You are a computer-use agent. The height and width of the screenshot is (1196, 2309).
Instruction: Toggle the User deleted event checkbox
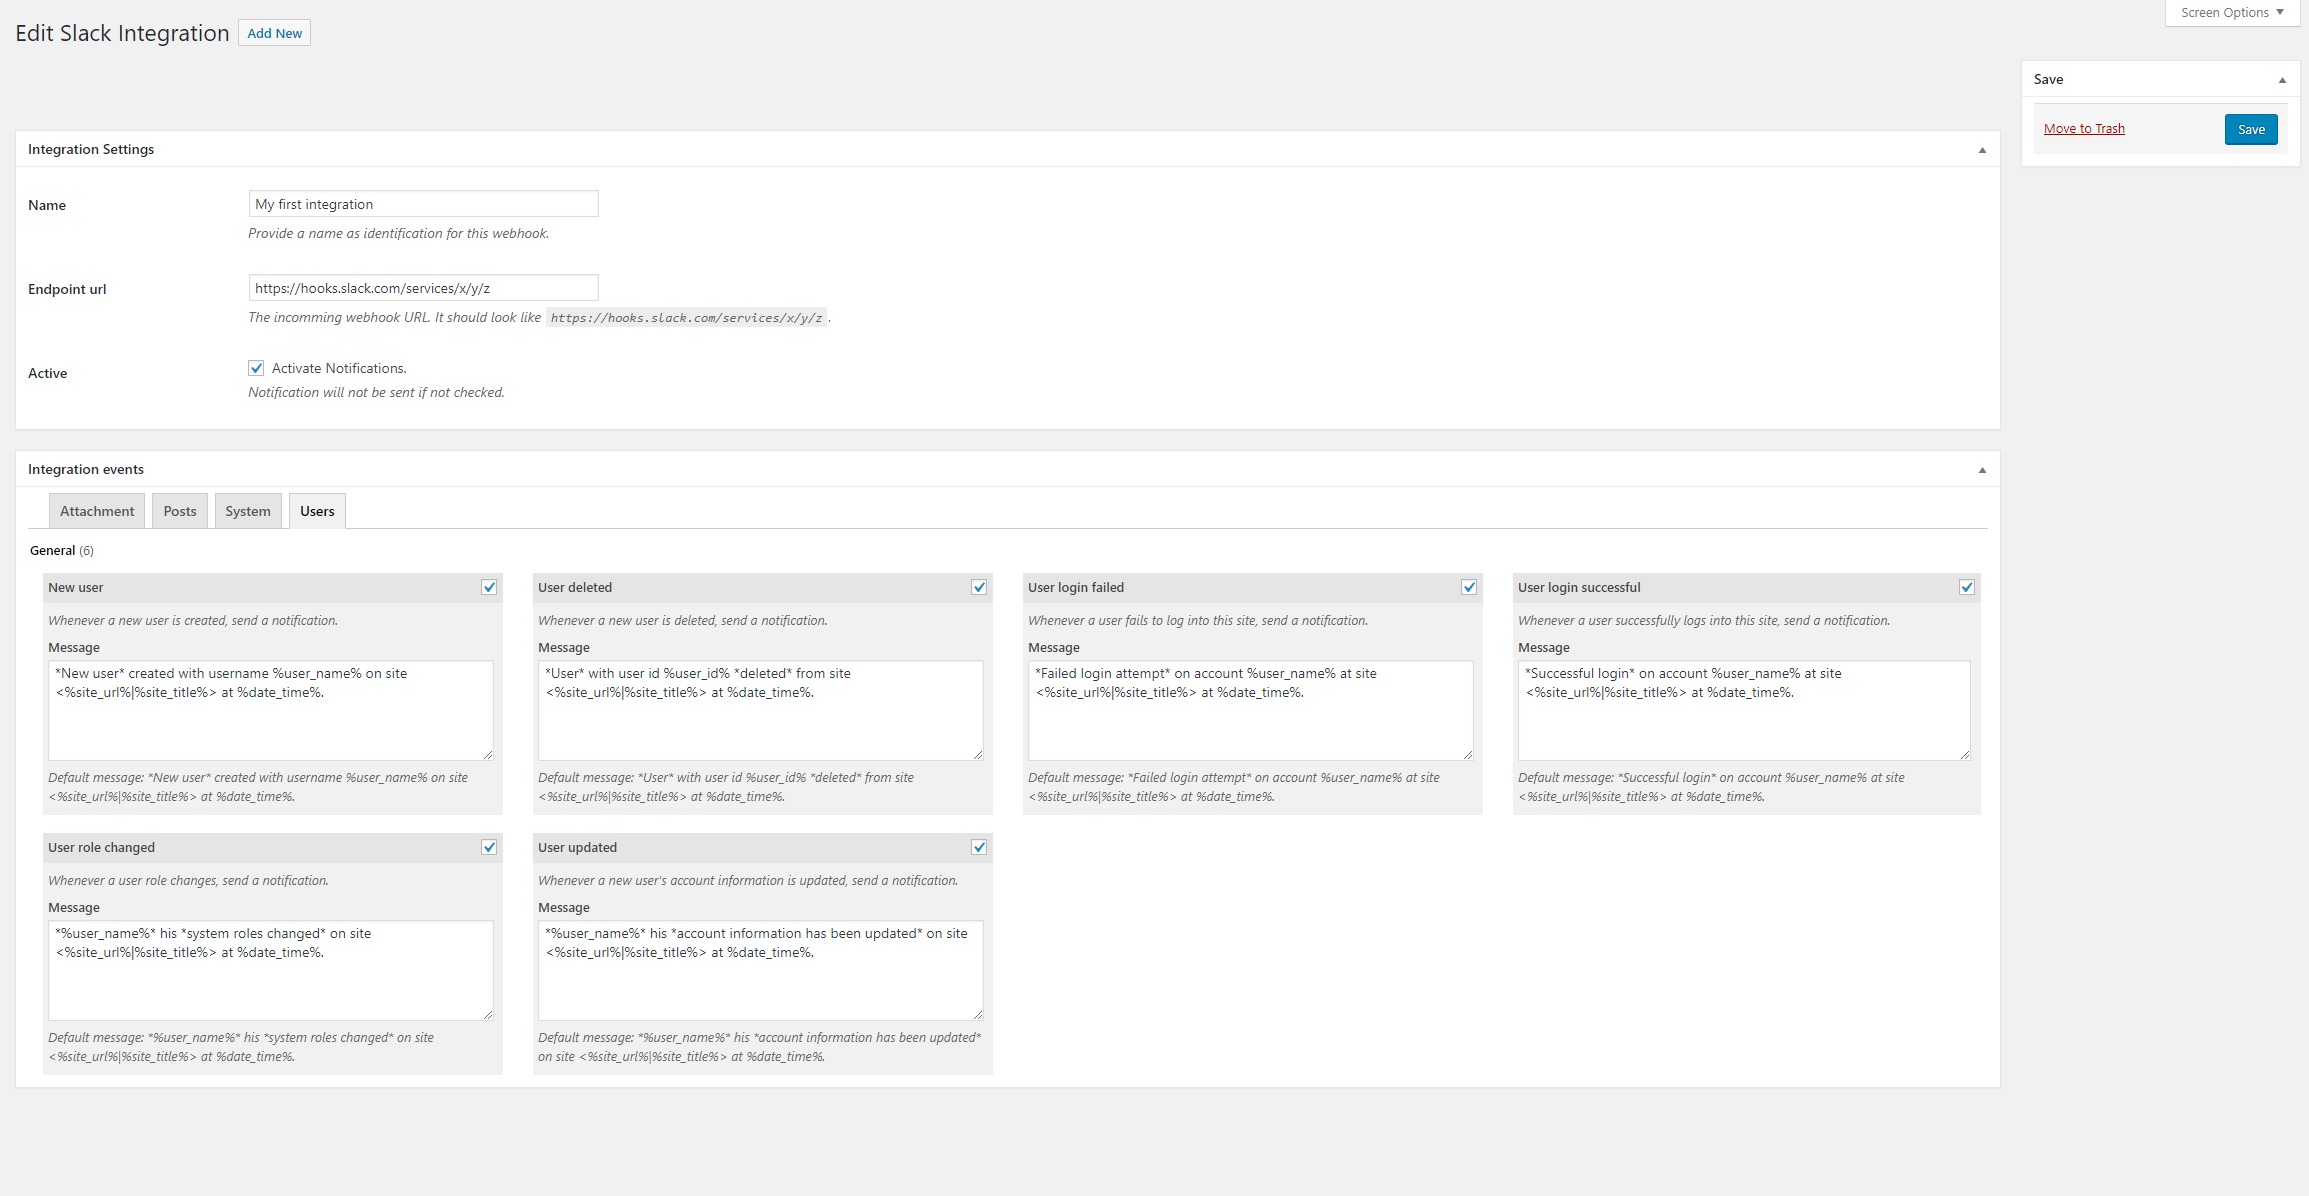click(x=979, y=587)
